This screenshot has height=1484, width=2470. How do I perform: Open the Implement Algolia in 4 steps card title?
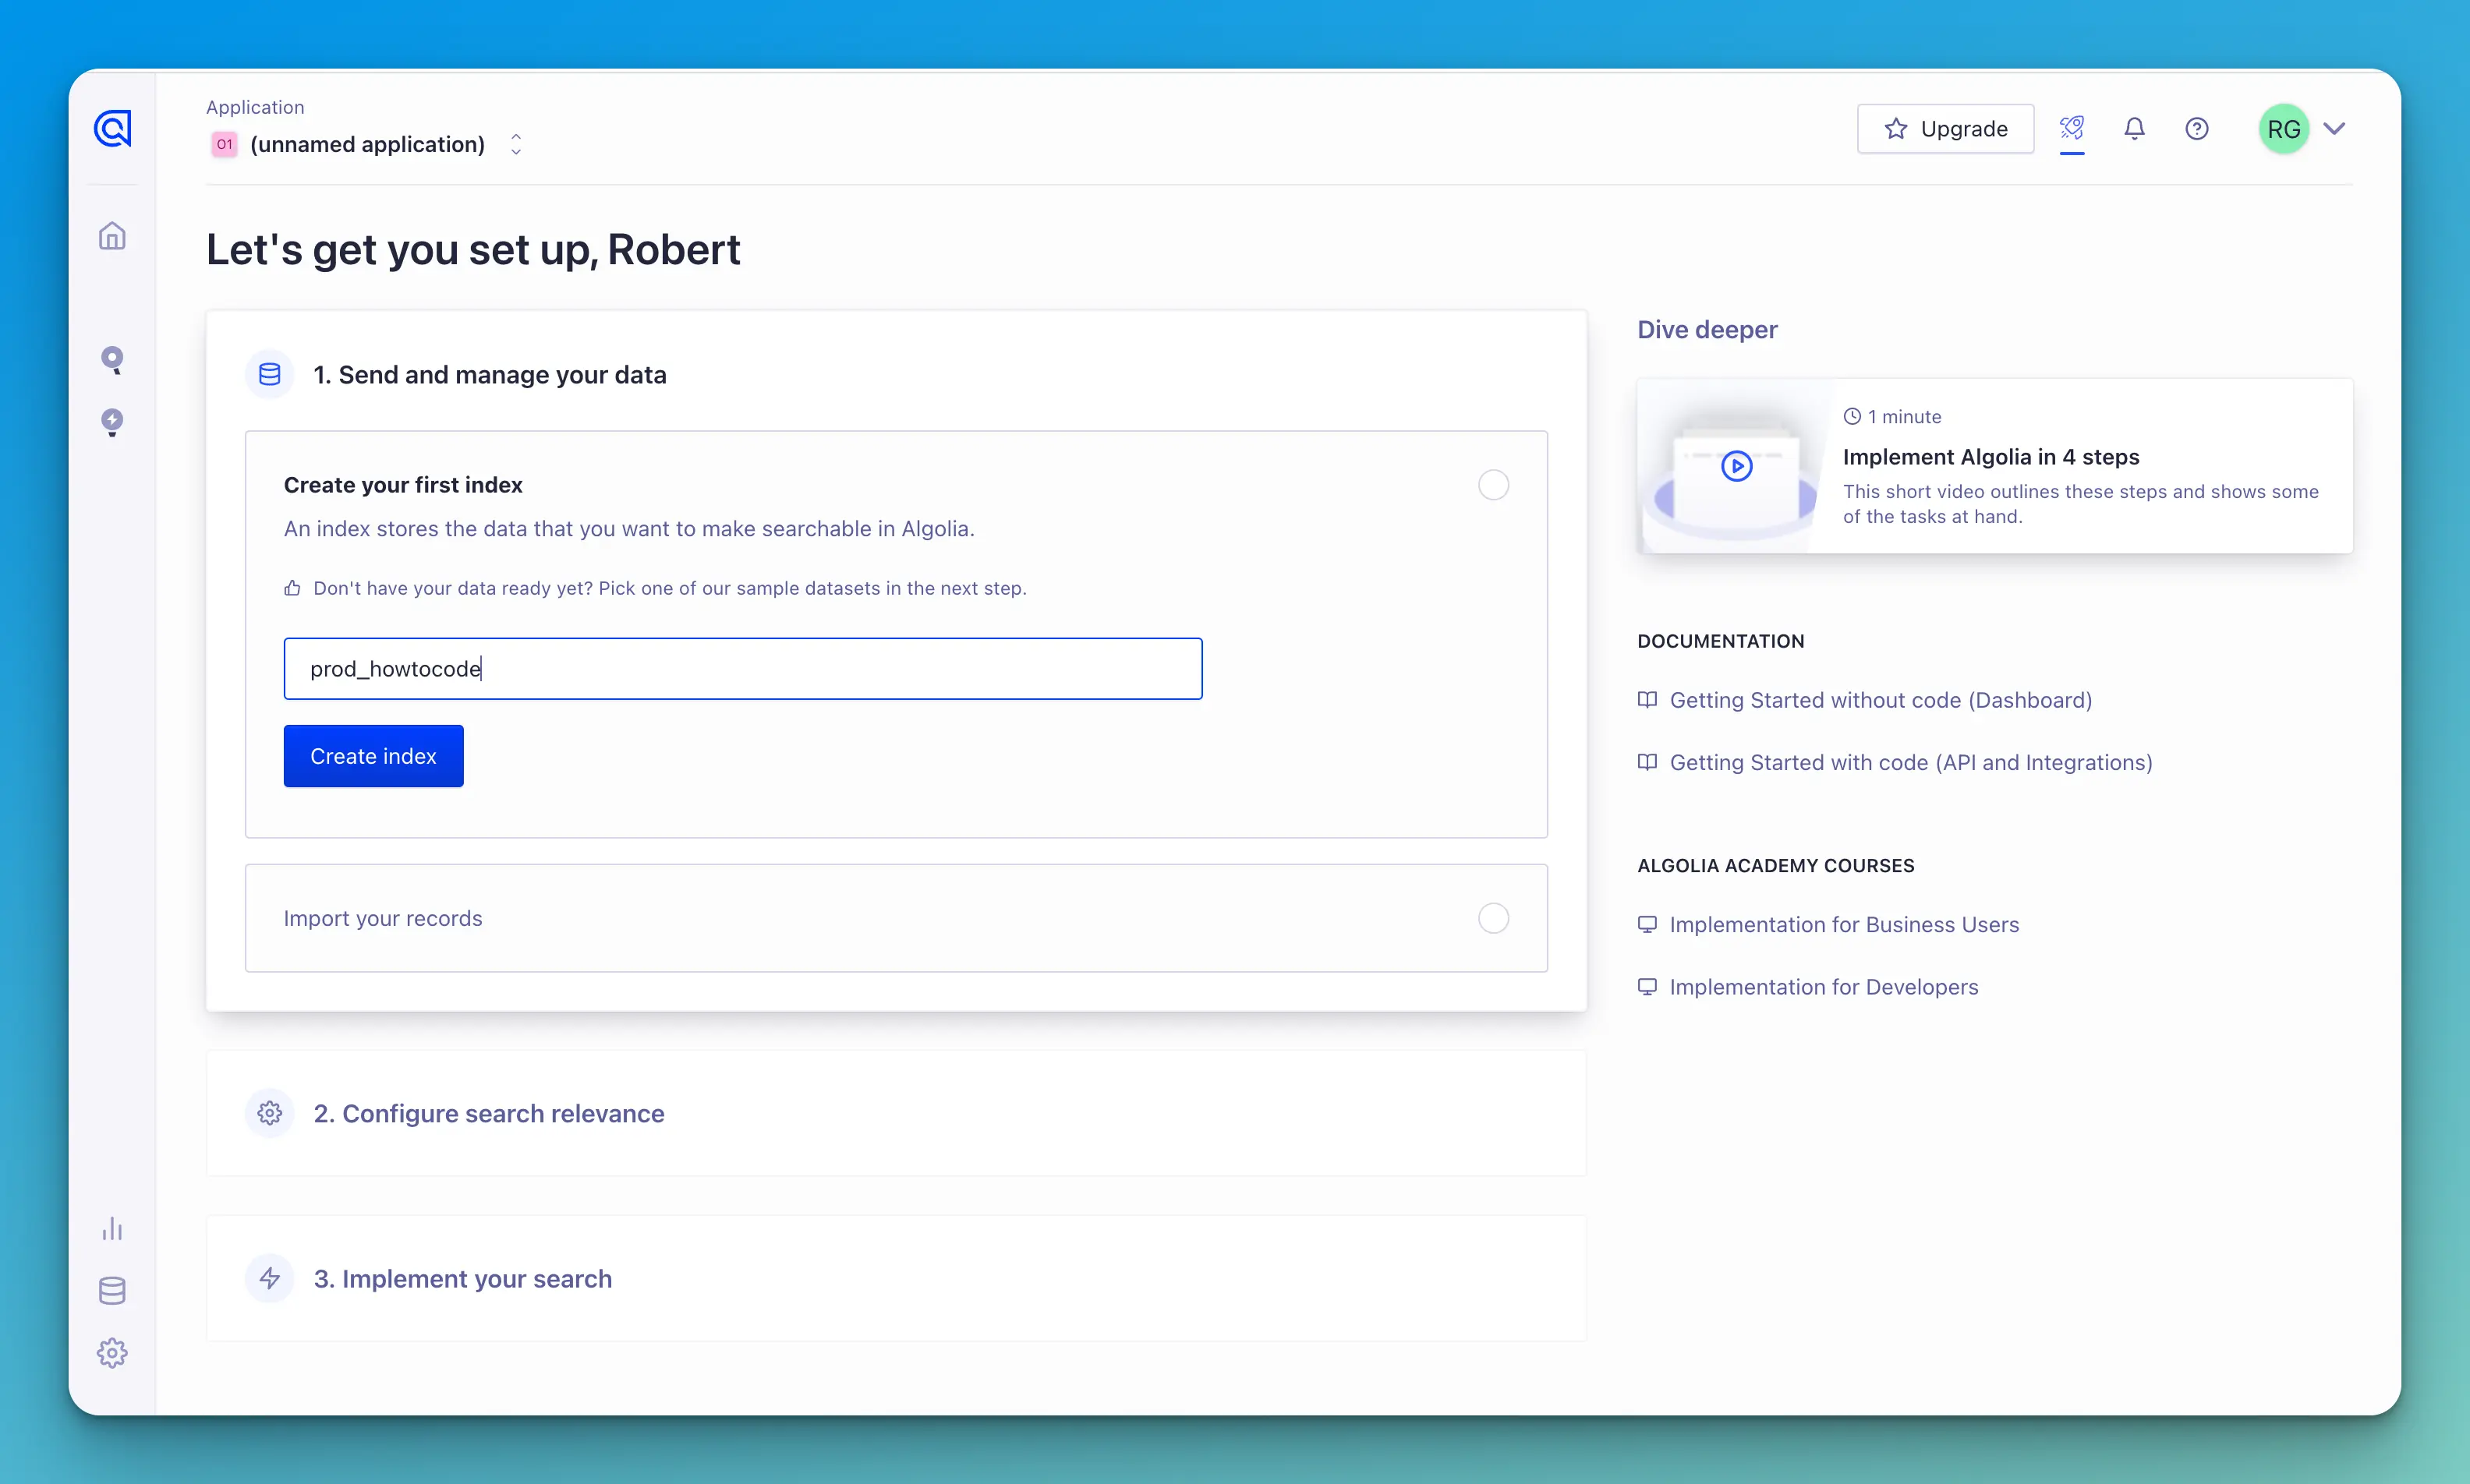1991,457
